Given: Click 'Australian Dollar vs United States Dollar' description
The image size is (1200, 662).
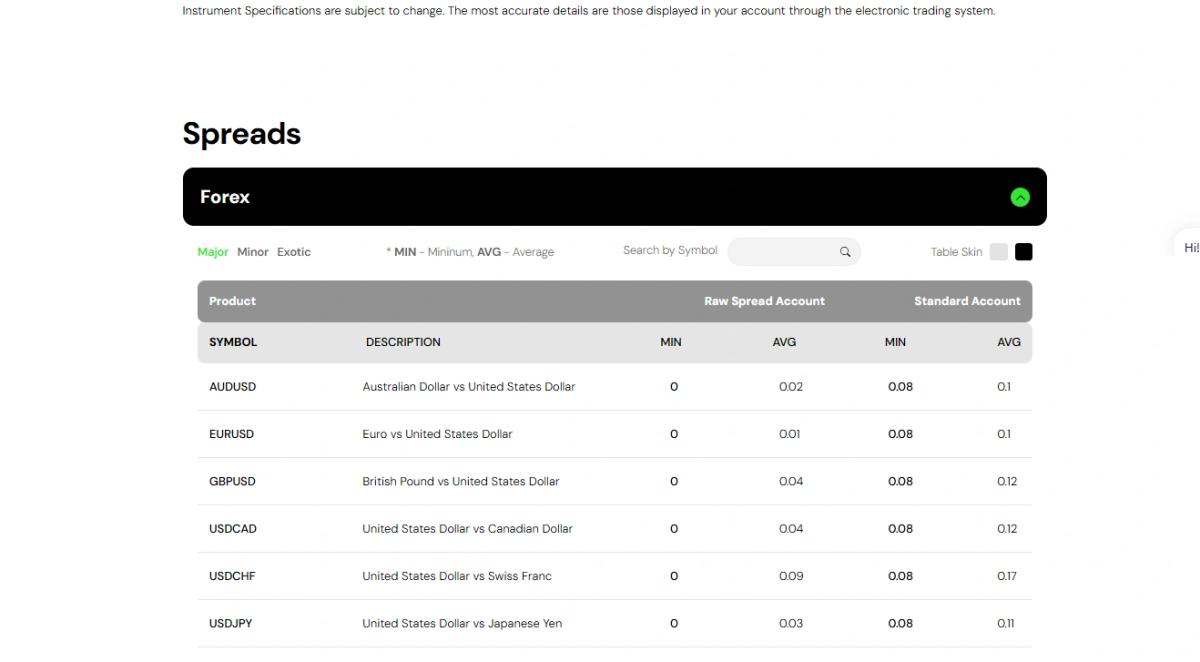Looking at the screenshot, I should tap(469, 387).
